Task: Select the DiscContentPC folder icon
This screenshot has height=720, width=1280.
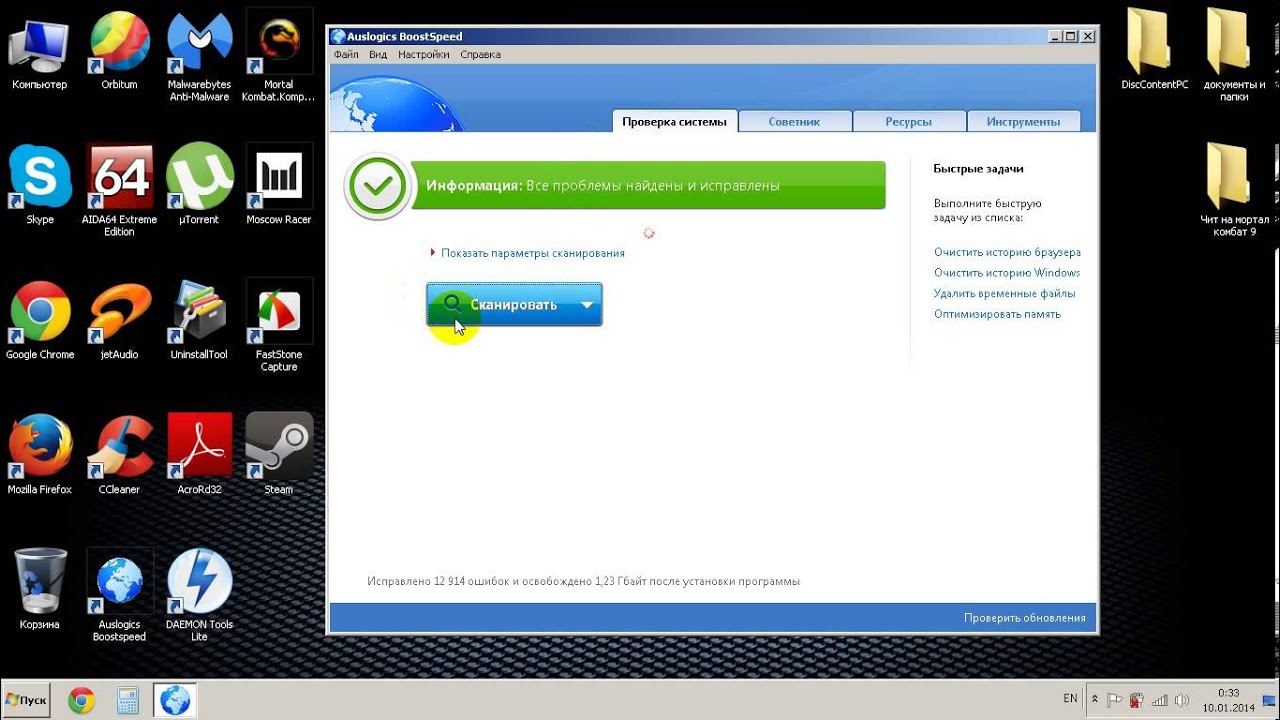Action: pyautogui.click(x=1155, y=50)
